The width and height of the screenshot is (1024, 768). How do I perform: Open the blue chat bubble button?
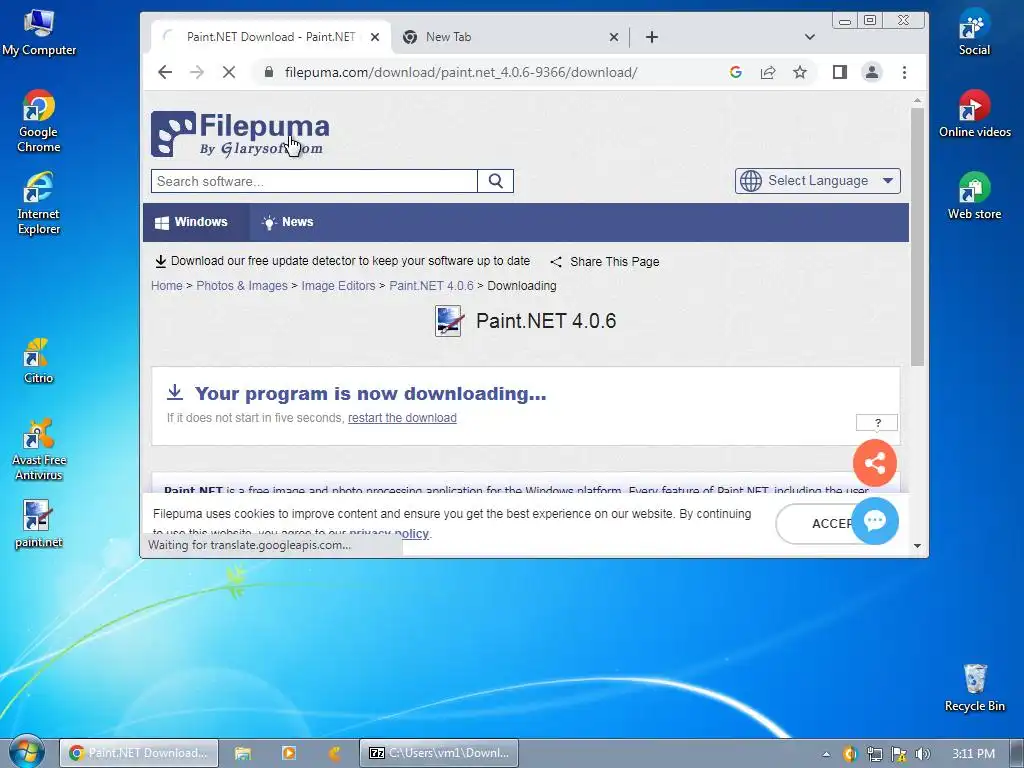875,520
